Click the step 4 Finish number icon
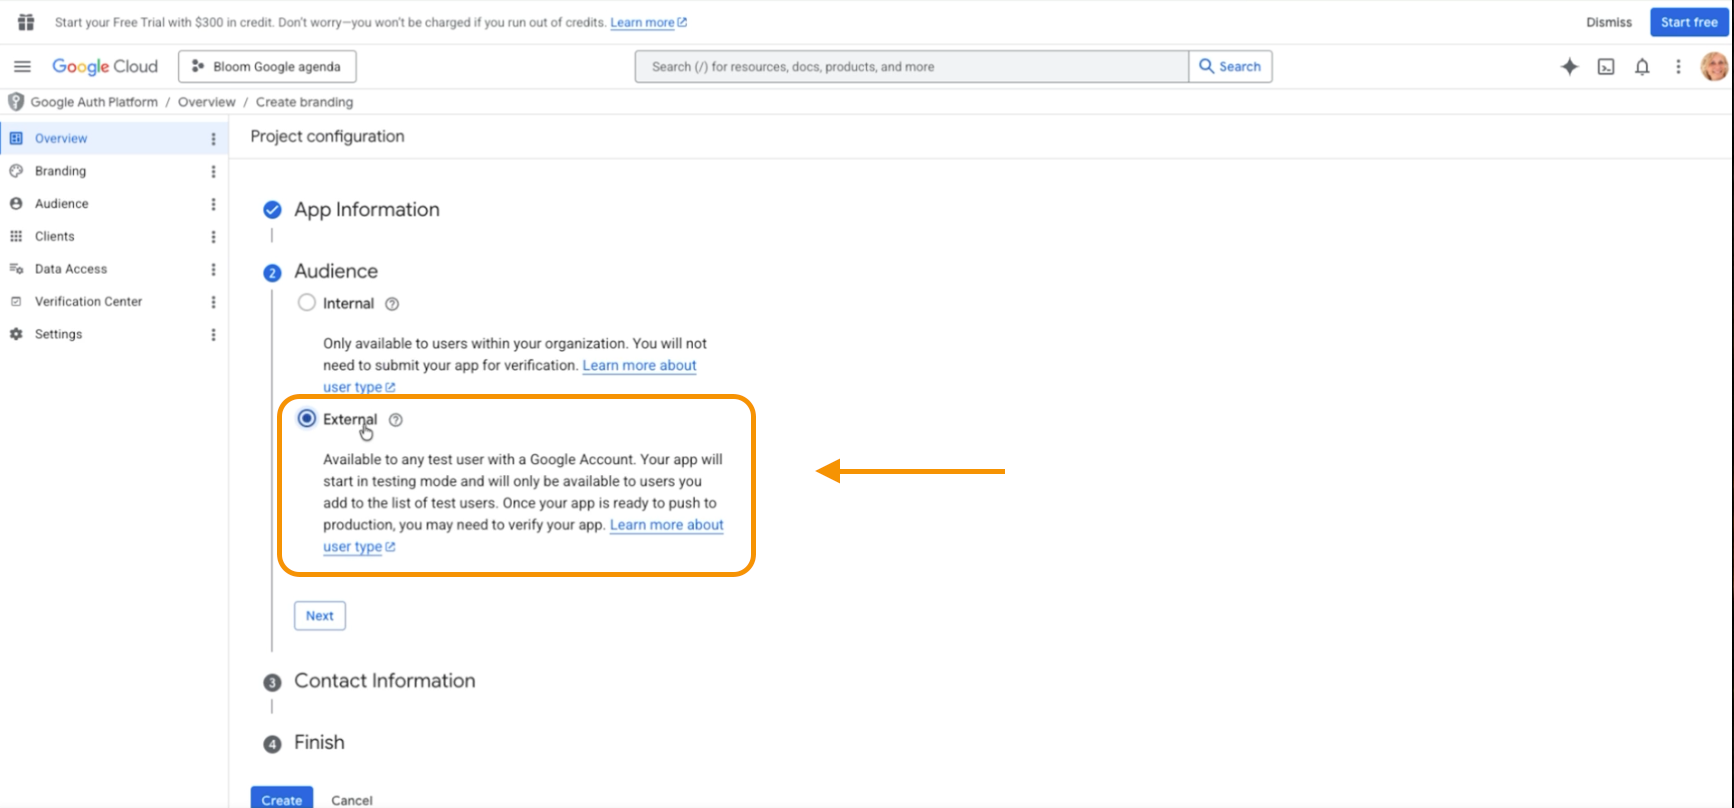This screenshot has width=1734, height=808. pos(272,744)
